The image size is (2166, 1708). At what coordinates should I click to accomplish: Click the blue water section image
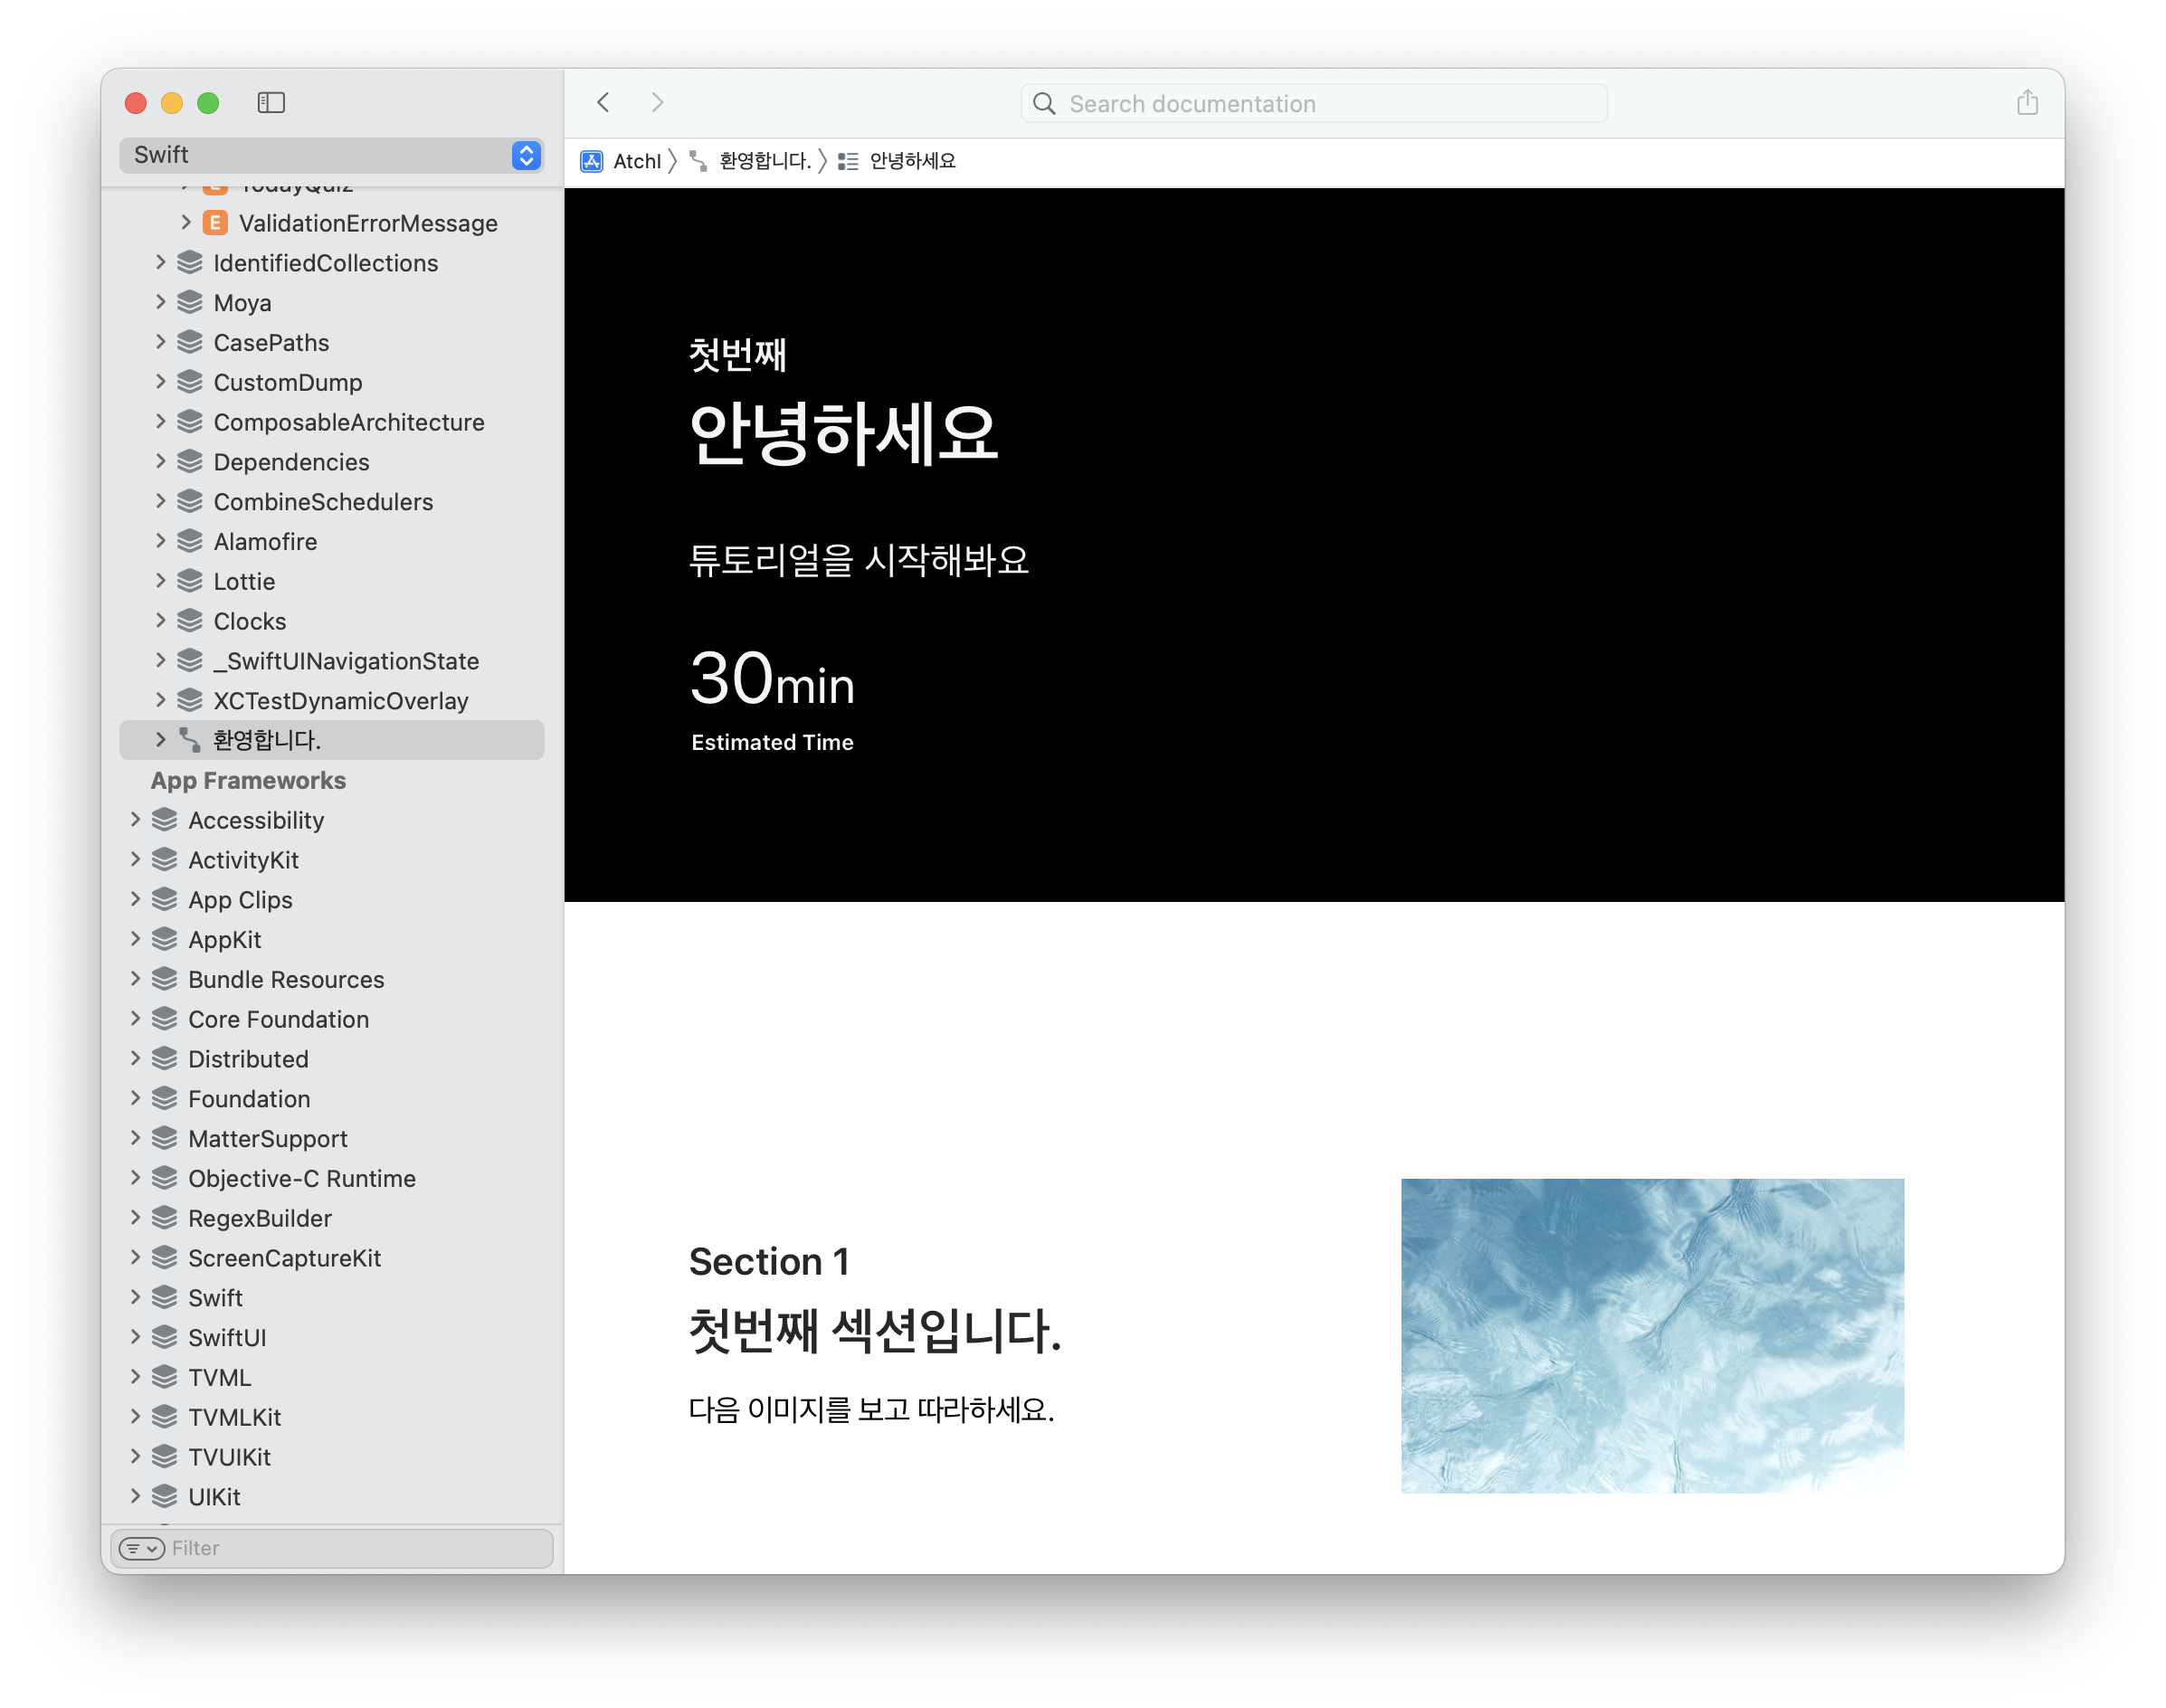(1652, 1335)
